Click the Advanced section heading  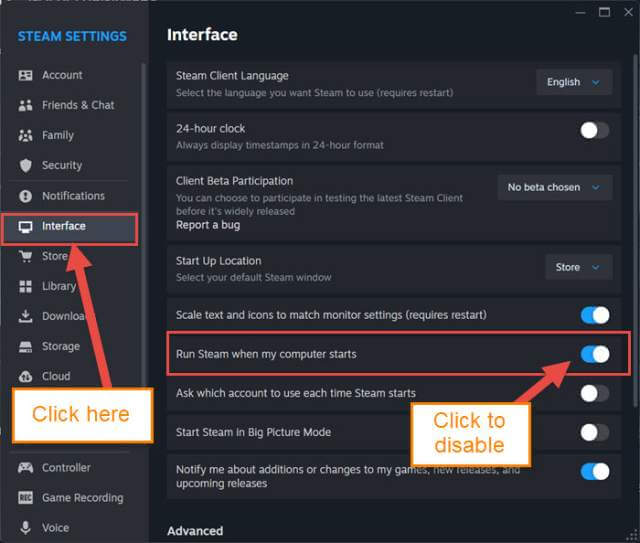tap(195, 531)
